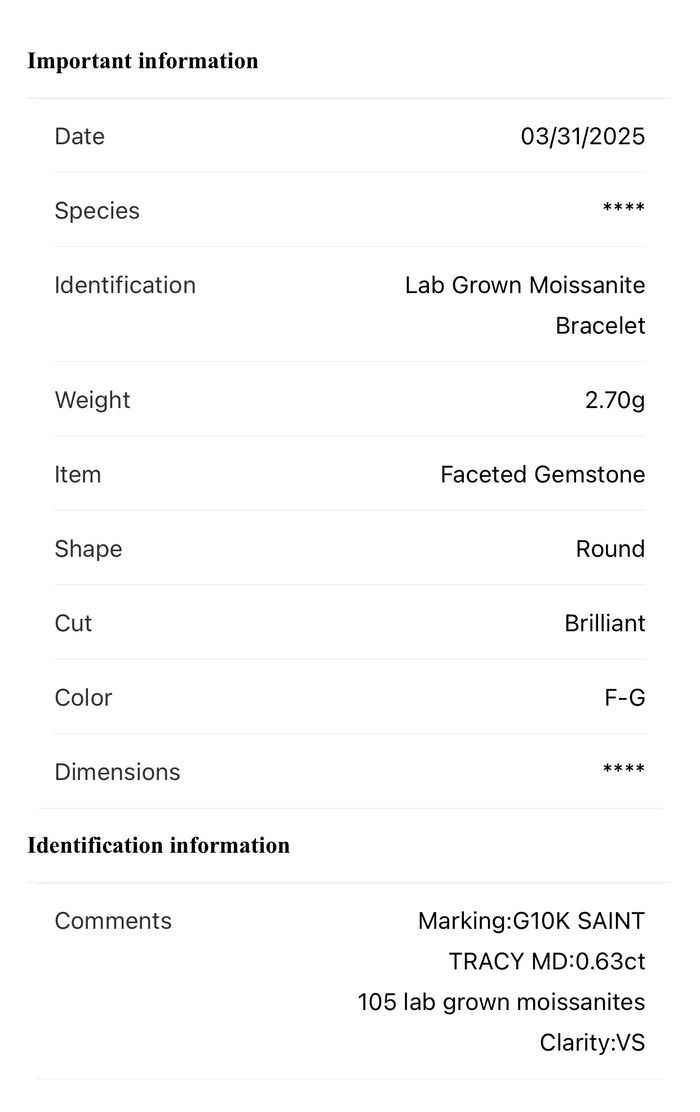Click the Identification field label
700x1112 pixels.
125,285
